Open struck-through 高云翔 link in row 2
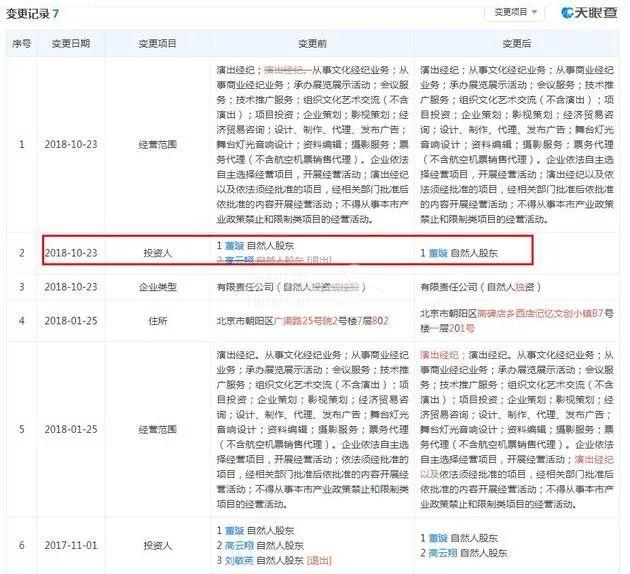The width and height of the screenshot is (630, 574). coord(239,260)
